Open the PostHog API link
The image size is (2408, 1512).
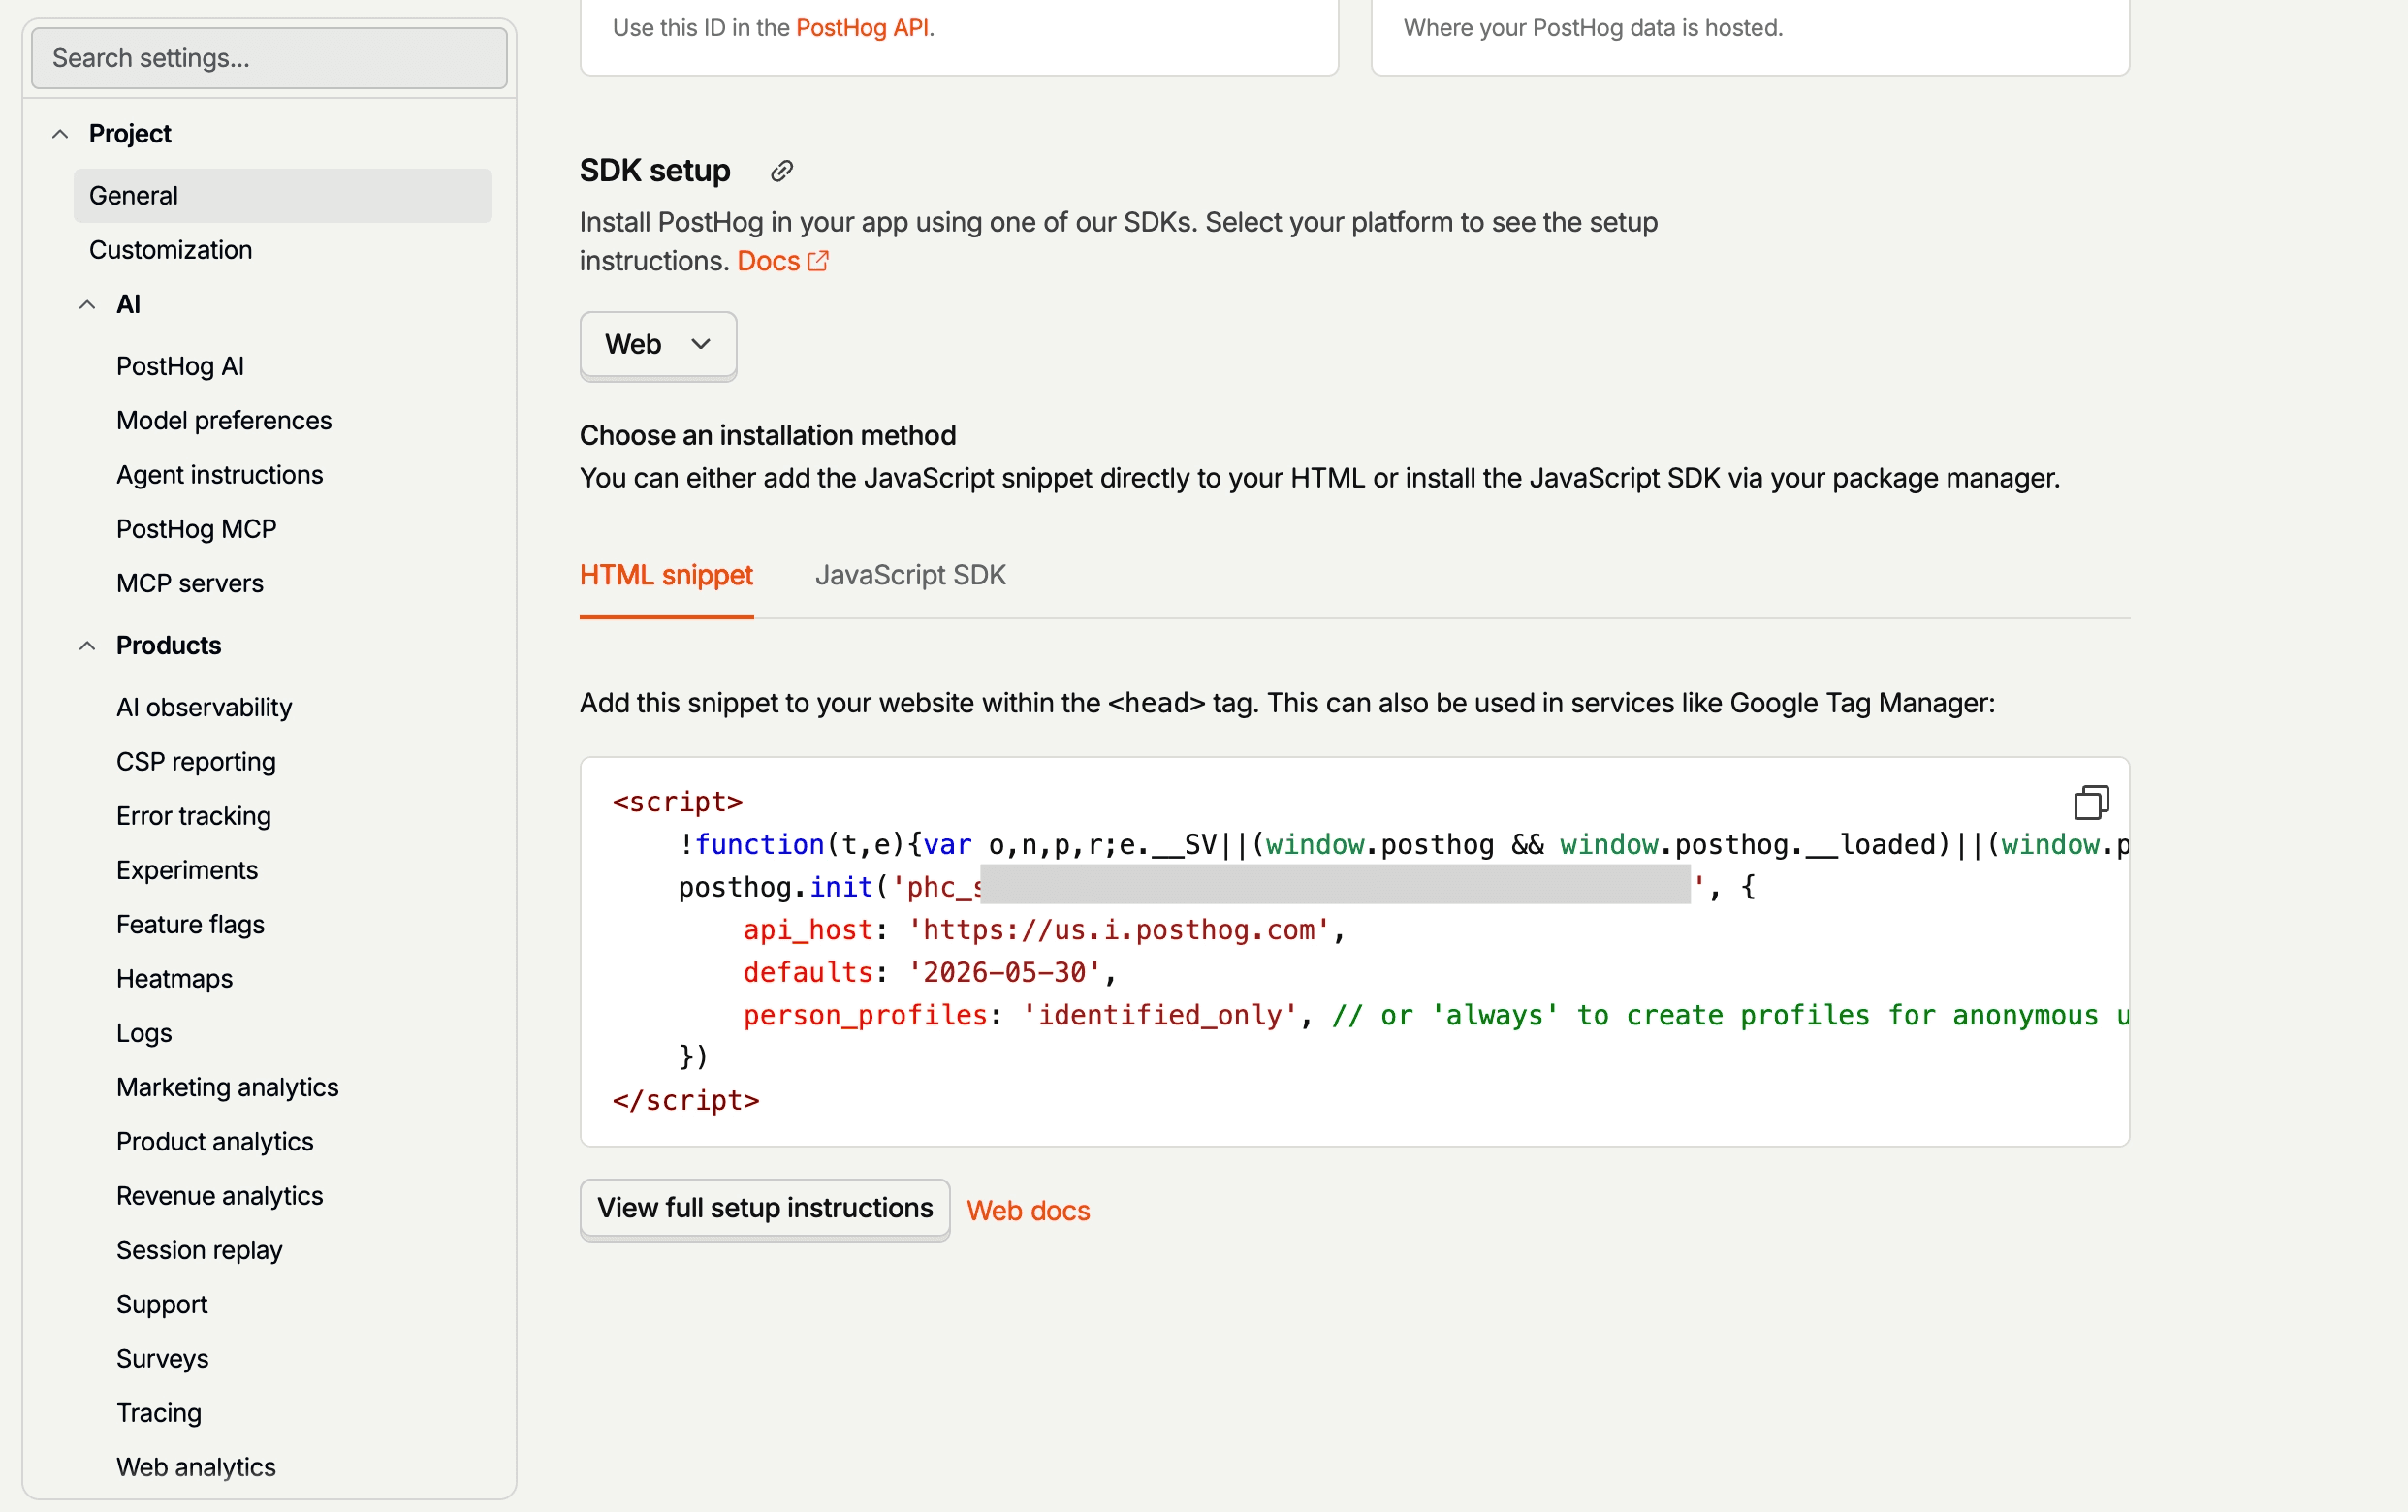click(862, 28)
